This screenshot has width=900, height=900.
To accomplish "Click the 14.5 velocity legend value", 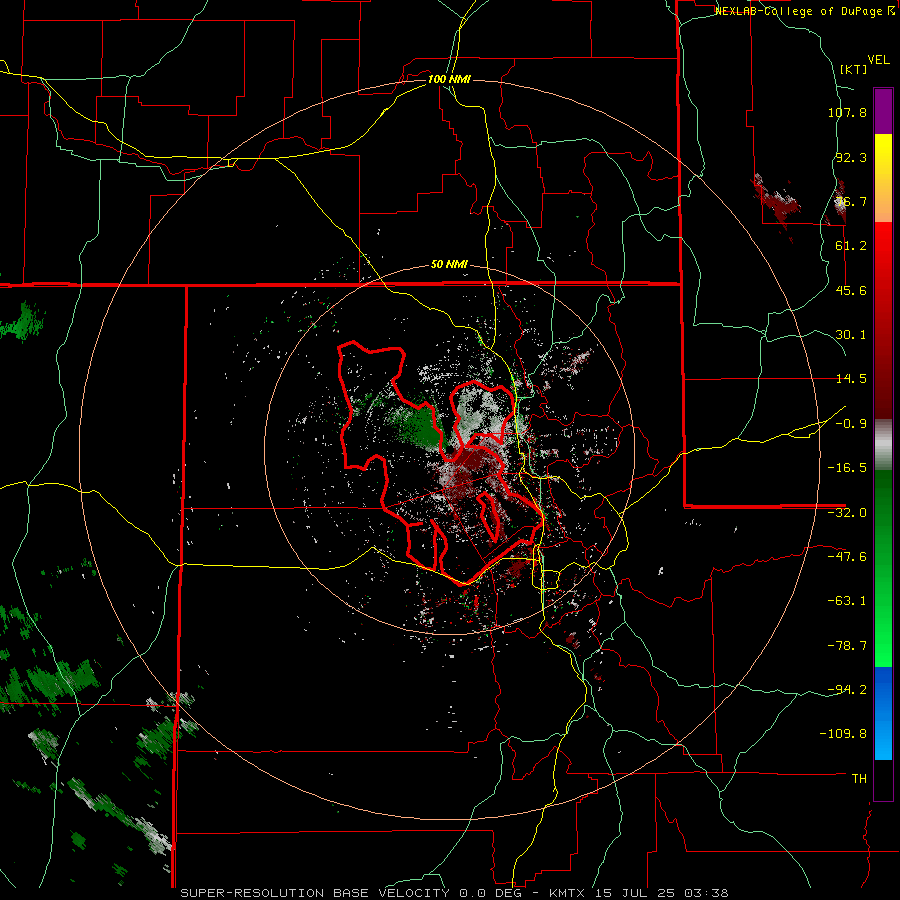I will tap(851, 379).
